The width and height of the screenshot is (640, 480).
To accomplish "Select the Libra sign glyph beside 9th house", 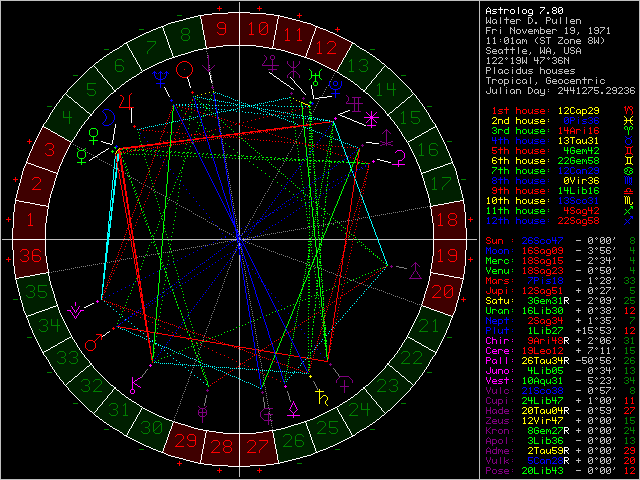I will [629, 191].
